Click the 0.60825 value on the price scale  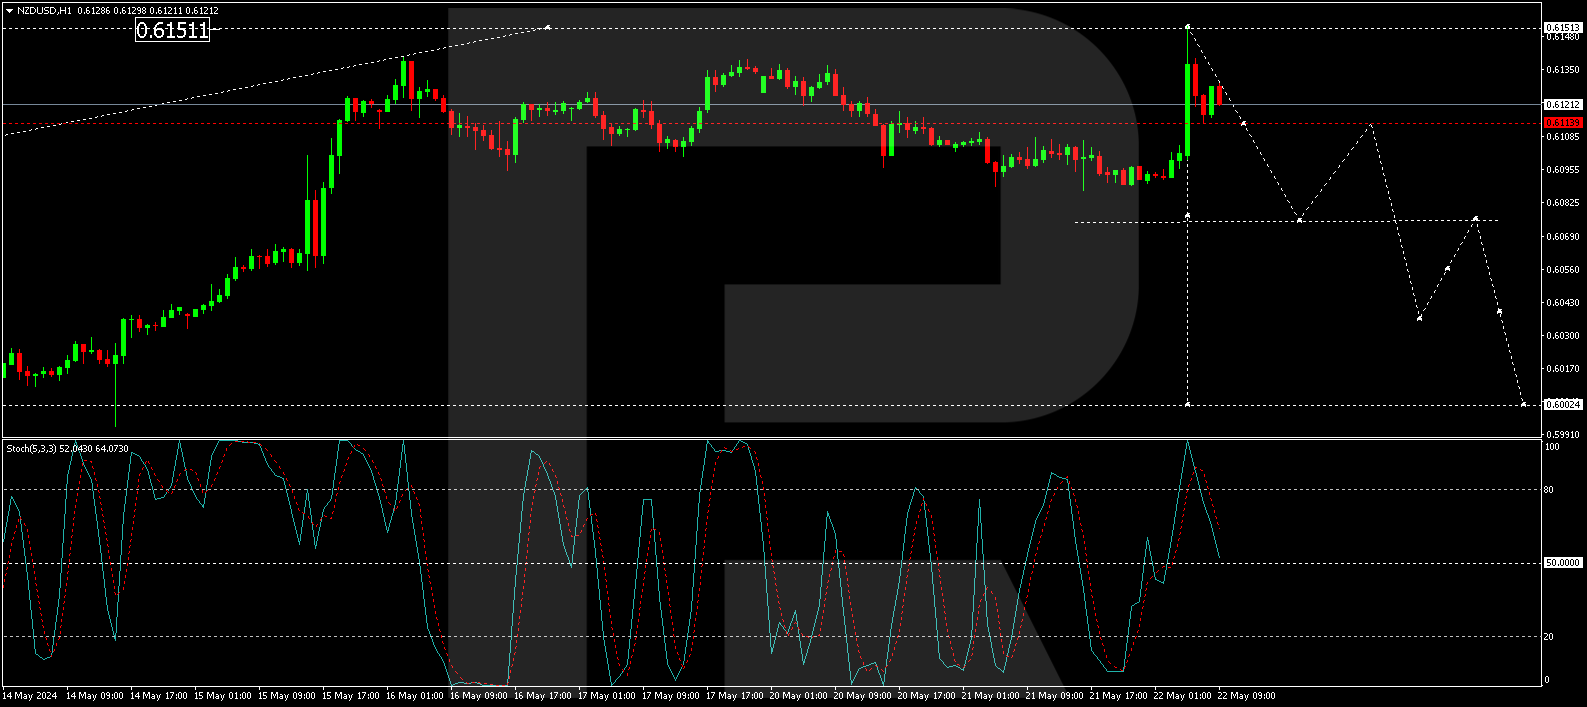pos(1563,202)
